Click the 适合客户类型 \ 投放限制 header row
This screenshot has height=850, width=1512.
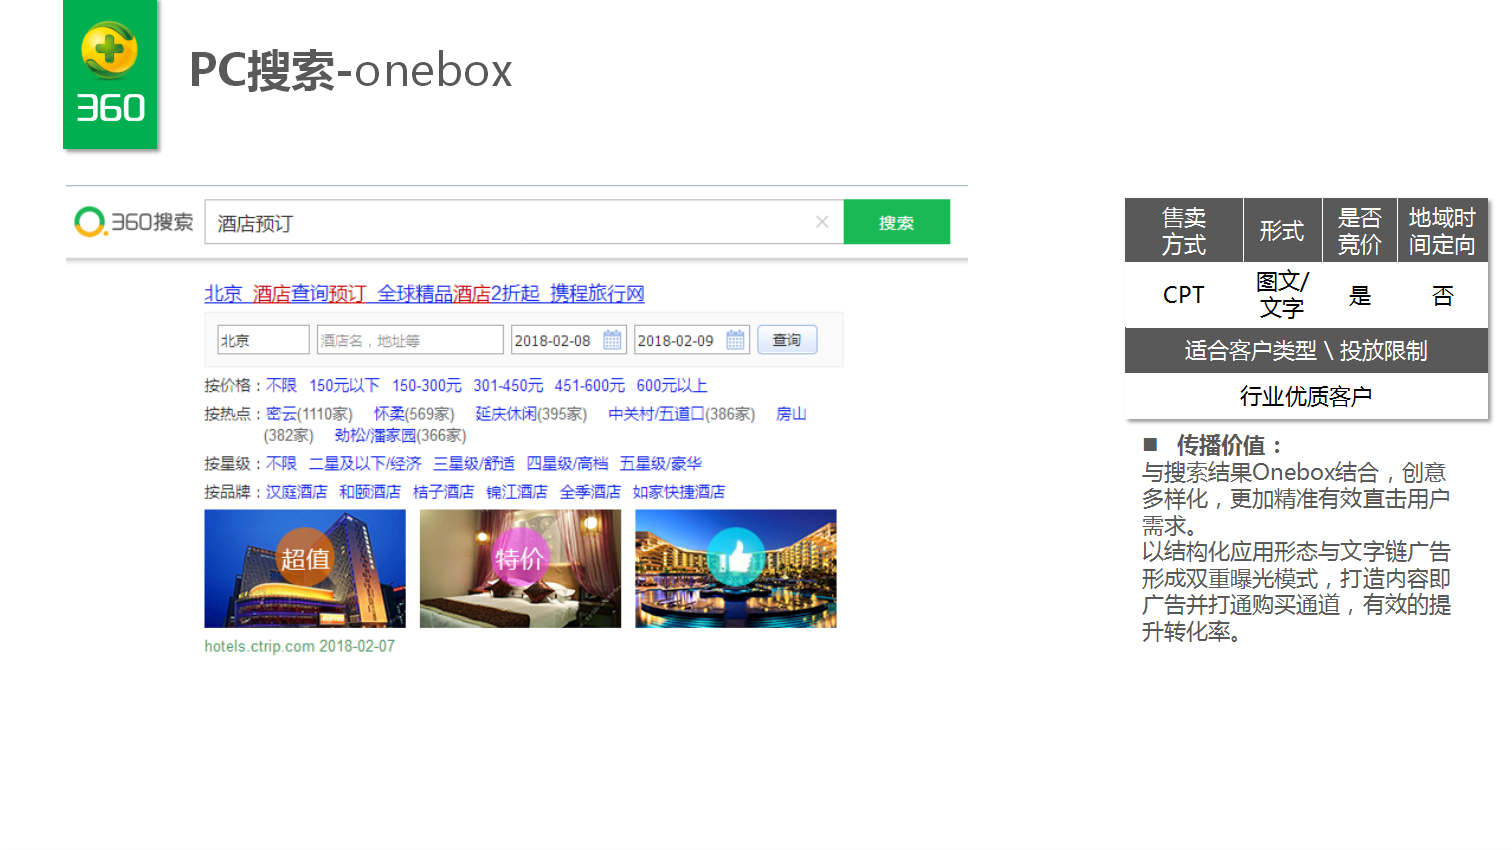tap(1306, 351)
